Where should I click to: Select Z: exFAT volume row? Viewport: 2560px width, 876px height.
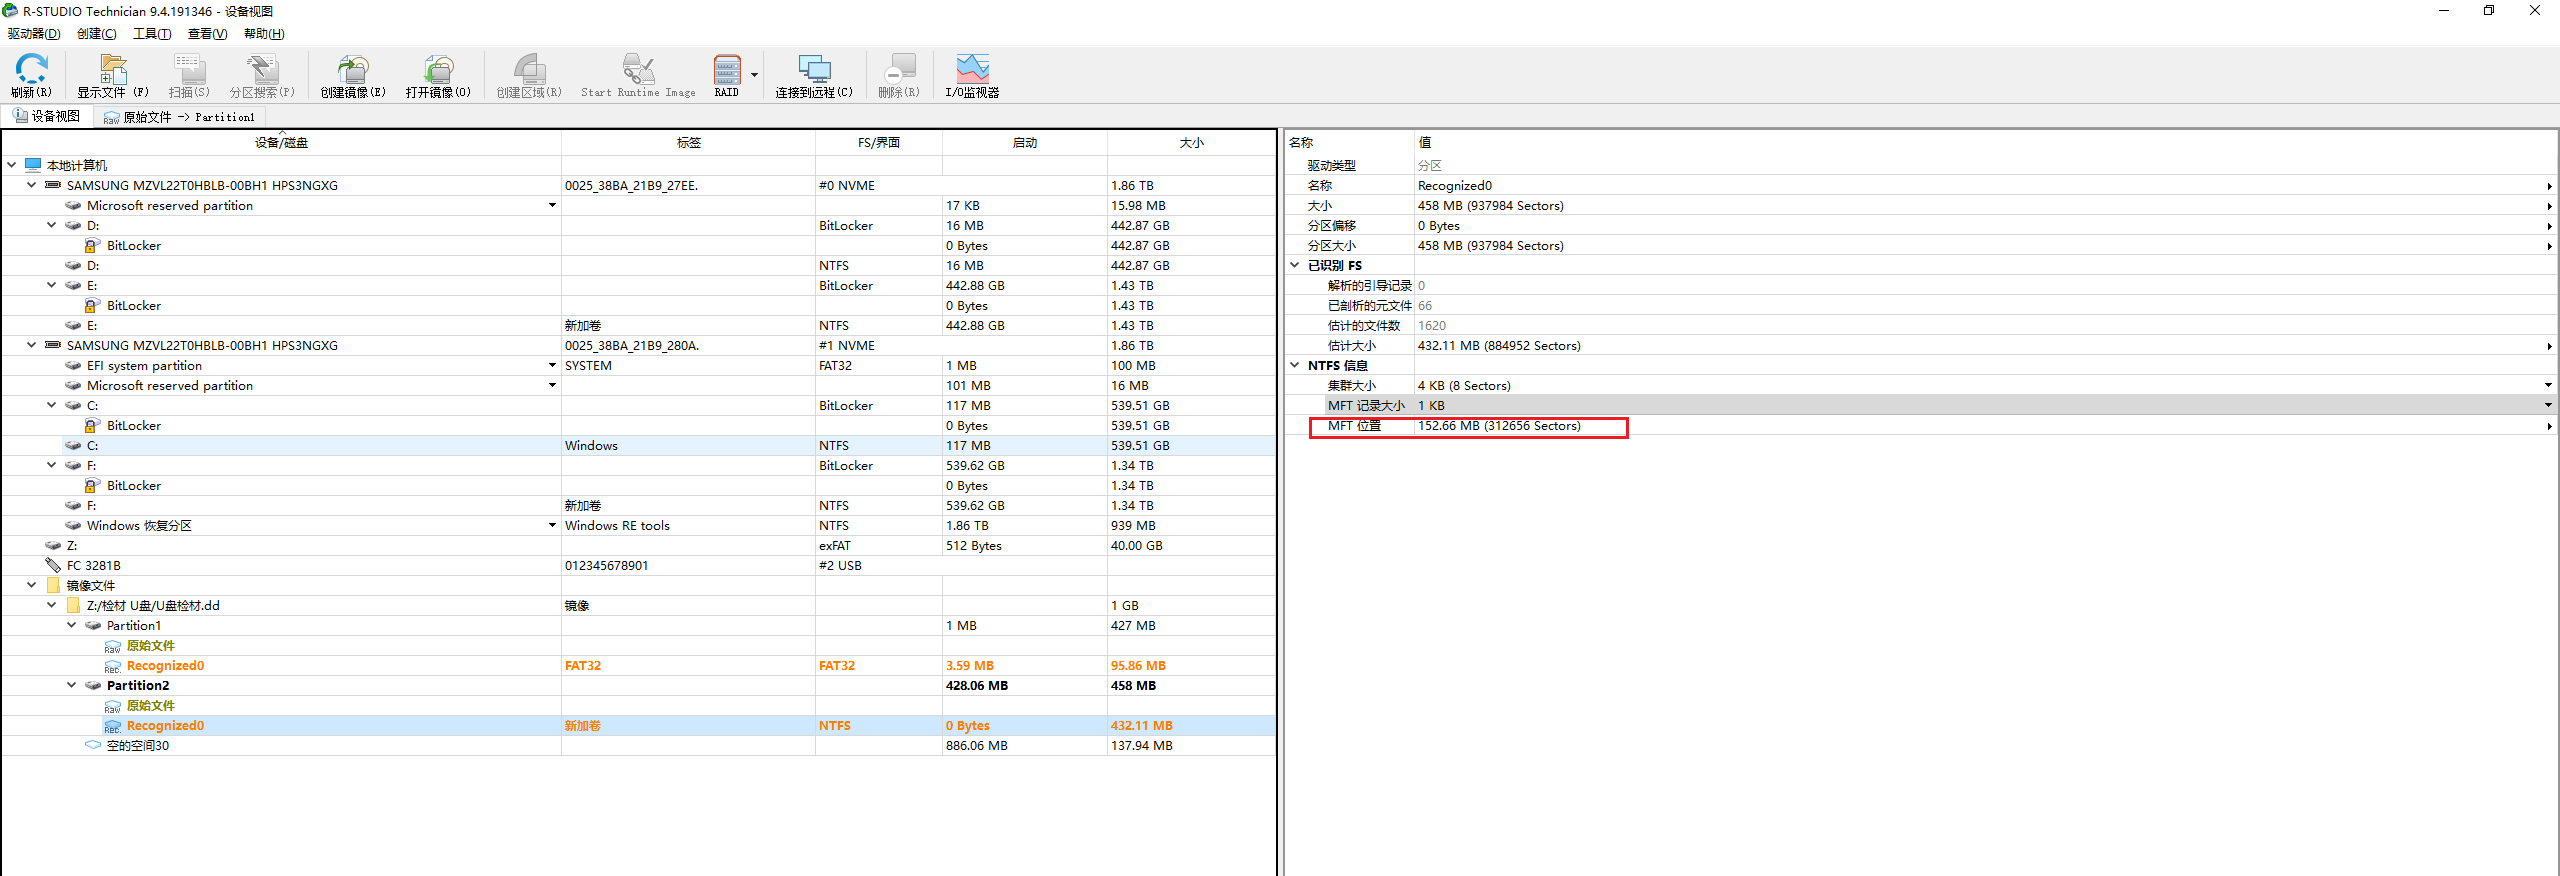pyautogui.click(x=638, y=545)
